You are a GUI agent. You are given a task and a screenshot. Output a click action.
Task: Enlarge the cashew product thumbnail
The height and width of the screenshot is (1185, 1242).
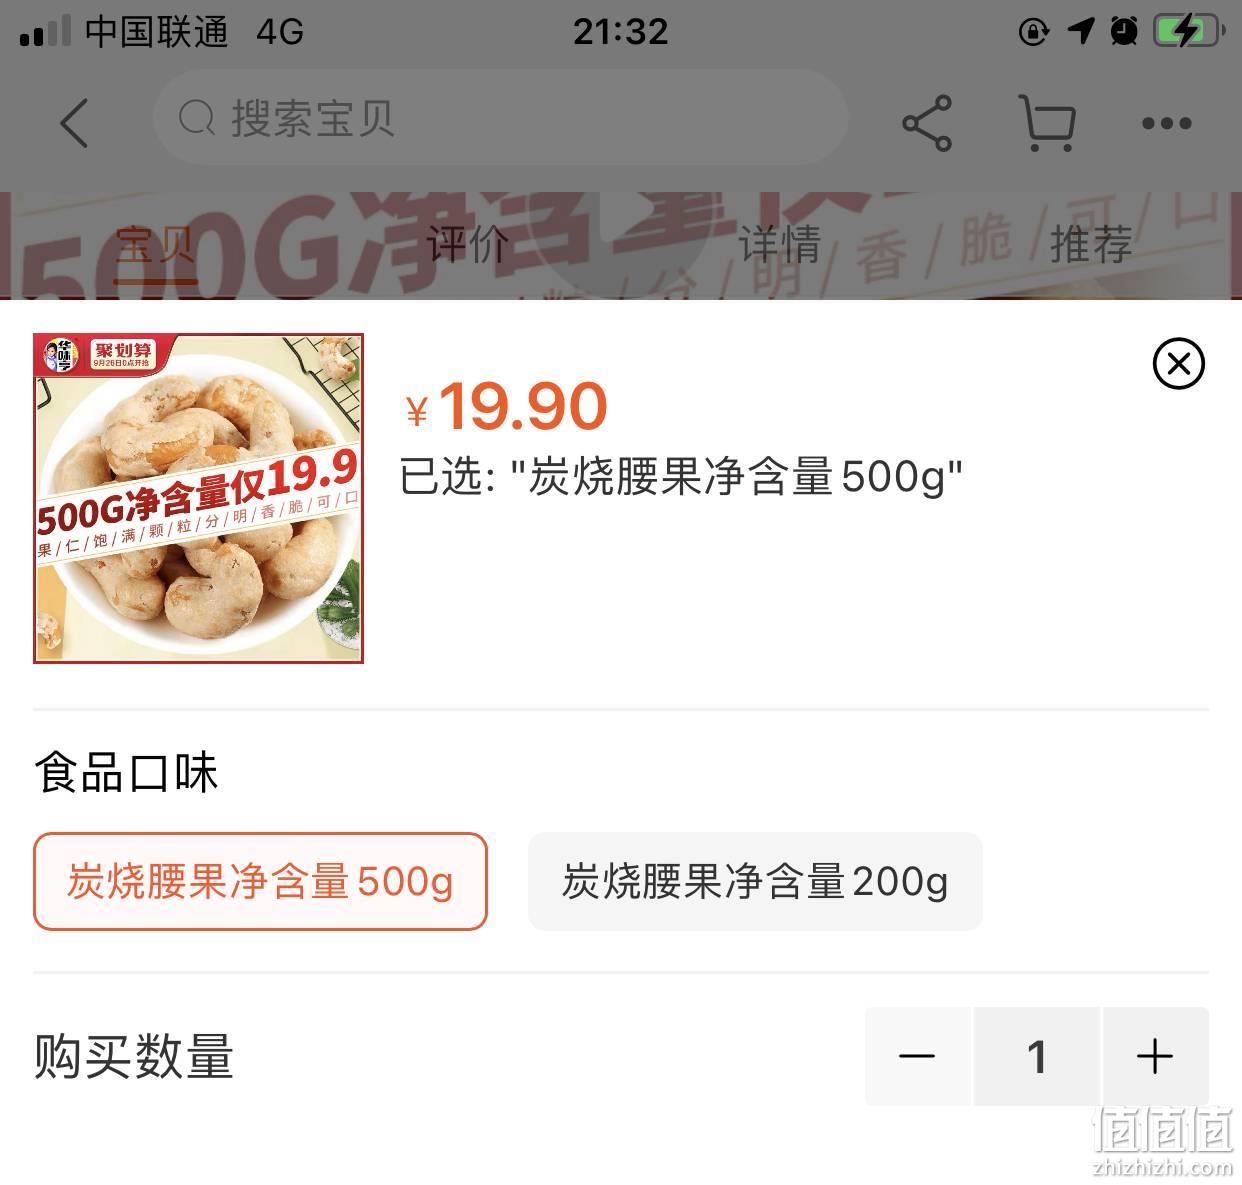(x=199, y=498)
